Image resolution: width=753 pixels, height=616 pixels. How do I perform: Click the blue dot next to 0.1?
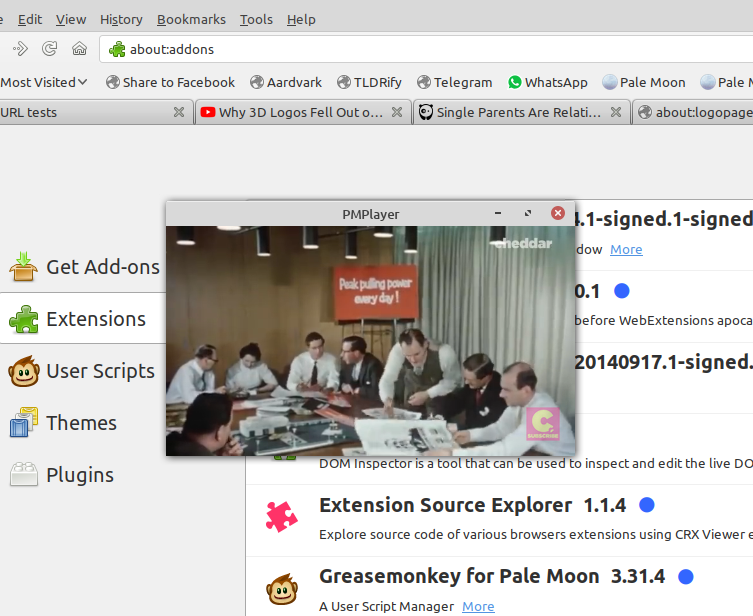click(622, 291)
